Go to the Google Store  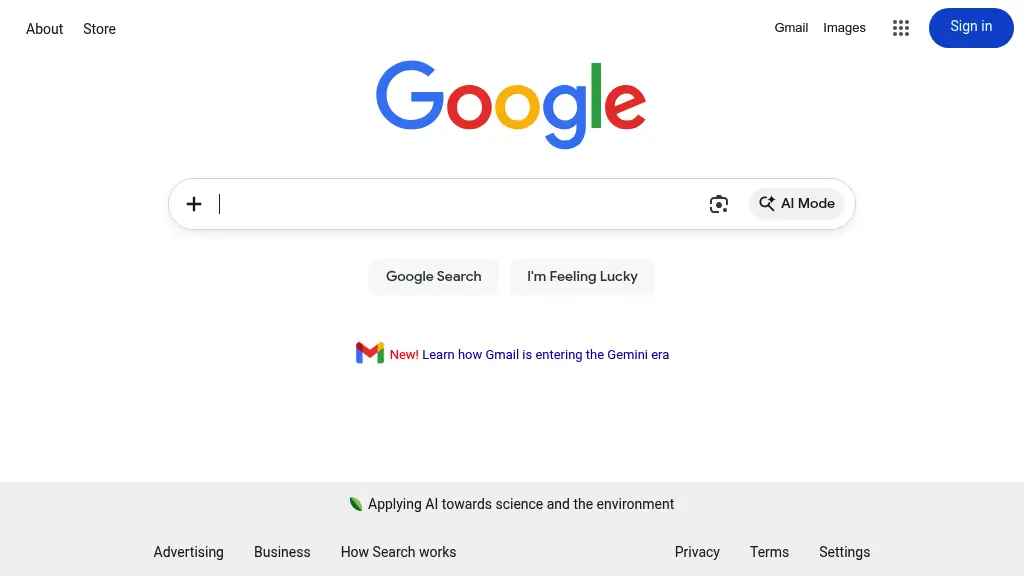tap(99, 29)
